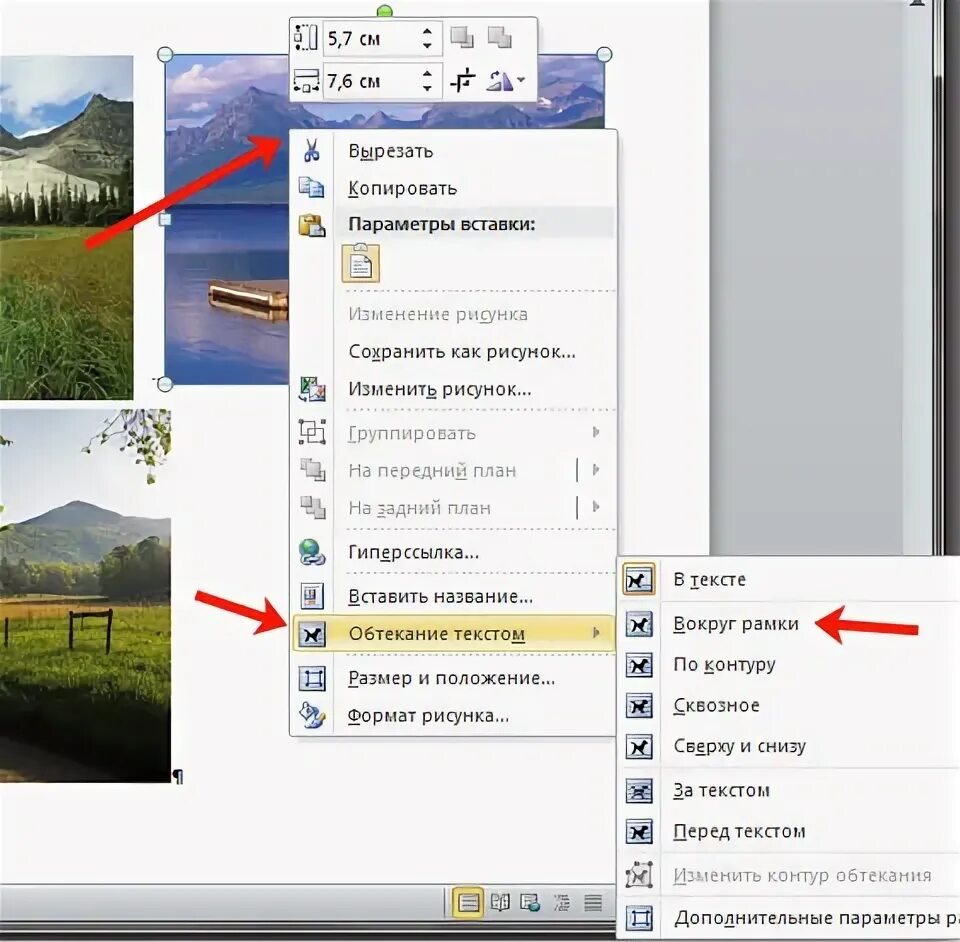Click the Format Picture icon
The image size is (960, 942).
click(312, 715)
